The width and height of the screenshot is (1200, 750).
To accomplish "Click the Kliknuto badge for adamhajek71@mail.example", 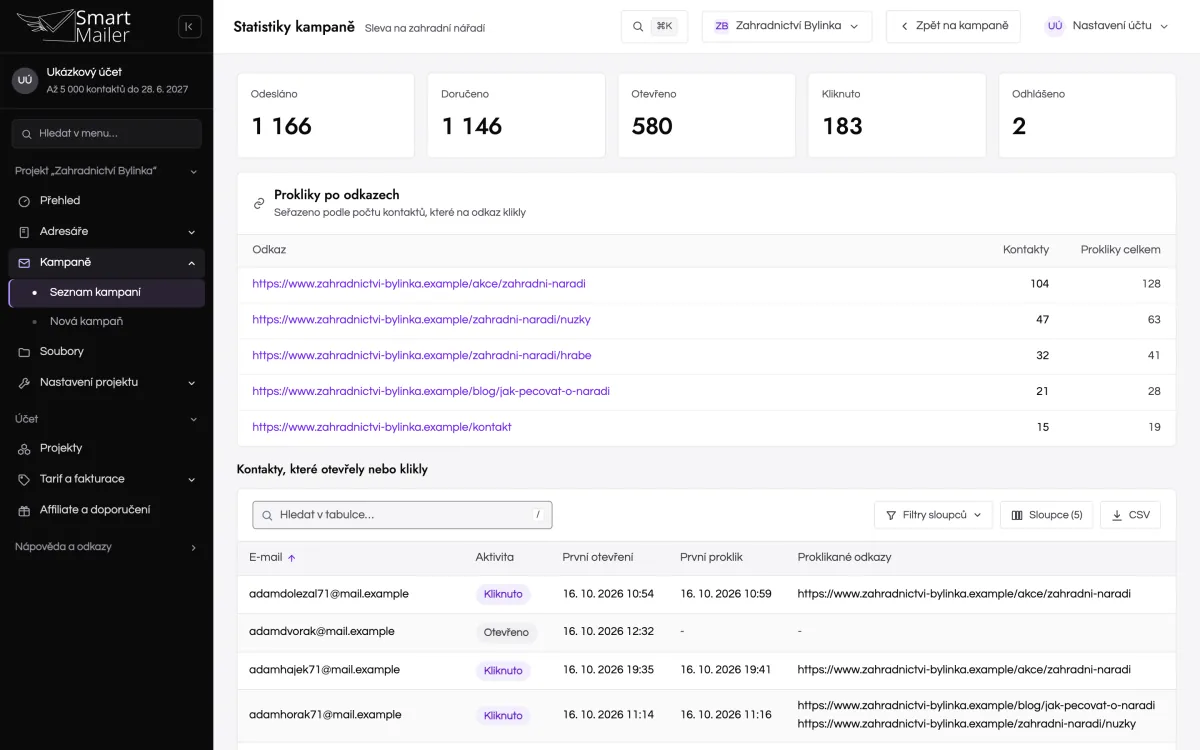I will pyautogui.click(x=503, y=671).
